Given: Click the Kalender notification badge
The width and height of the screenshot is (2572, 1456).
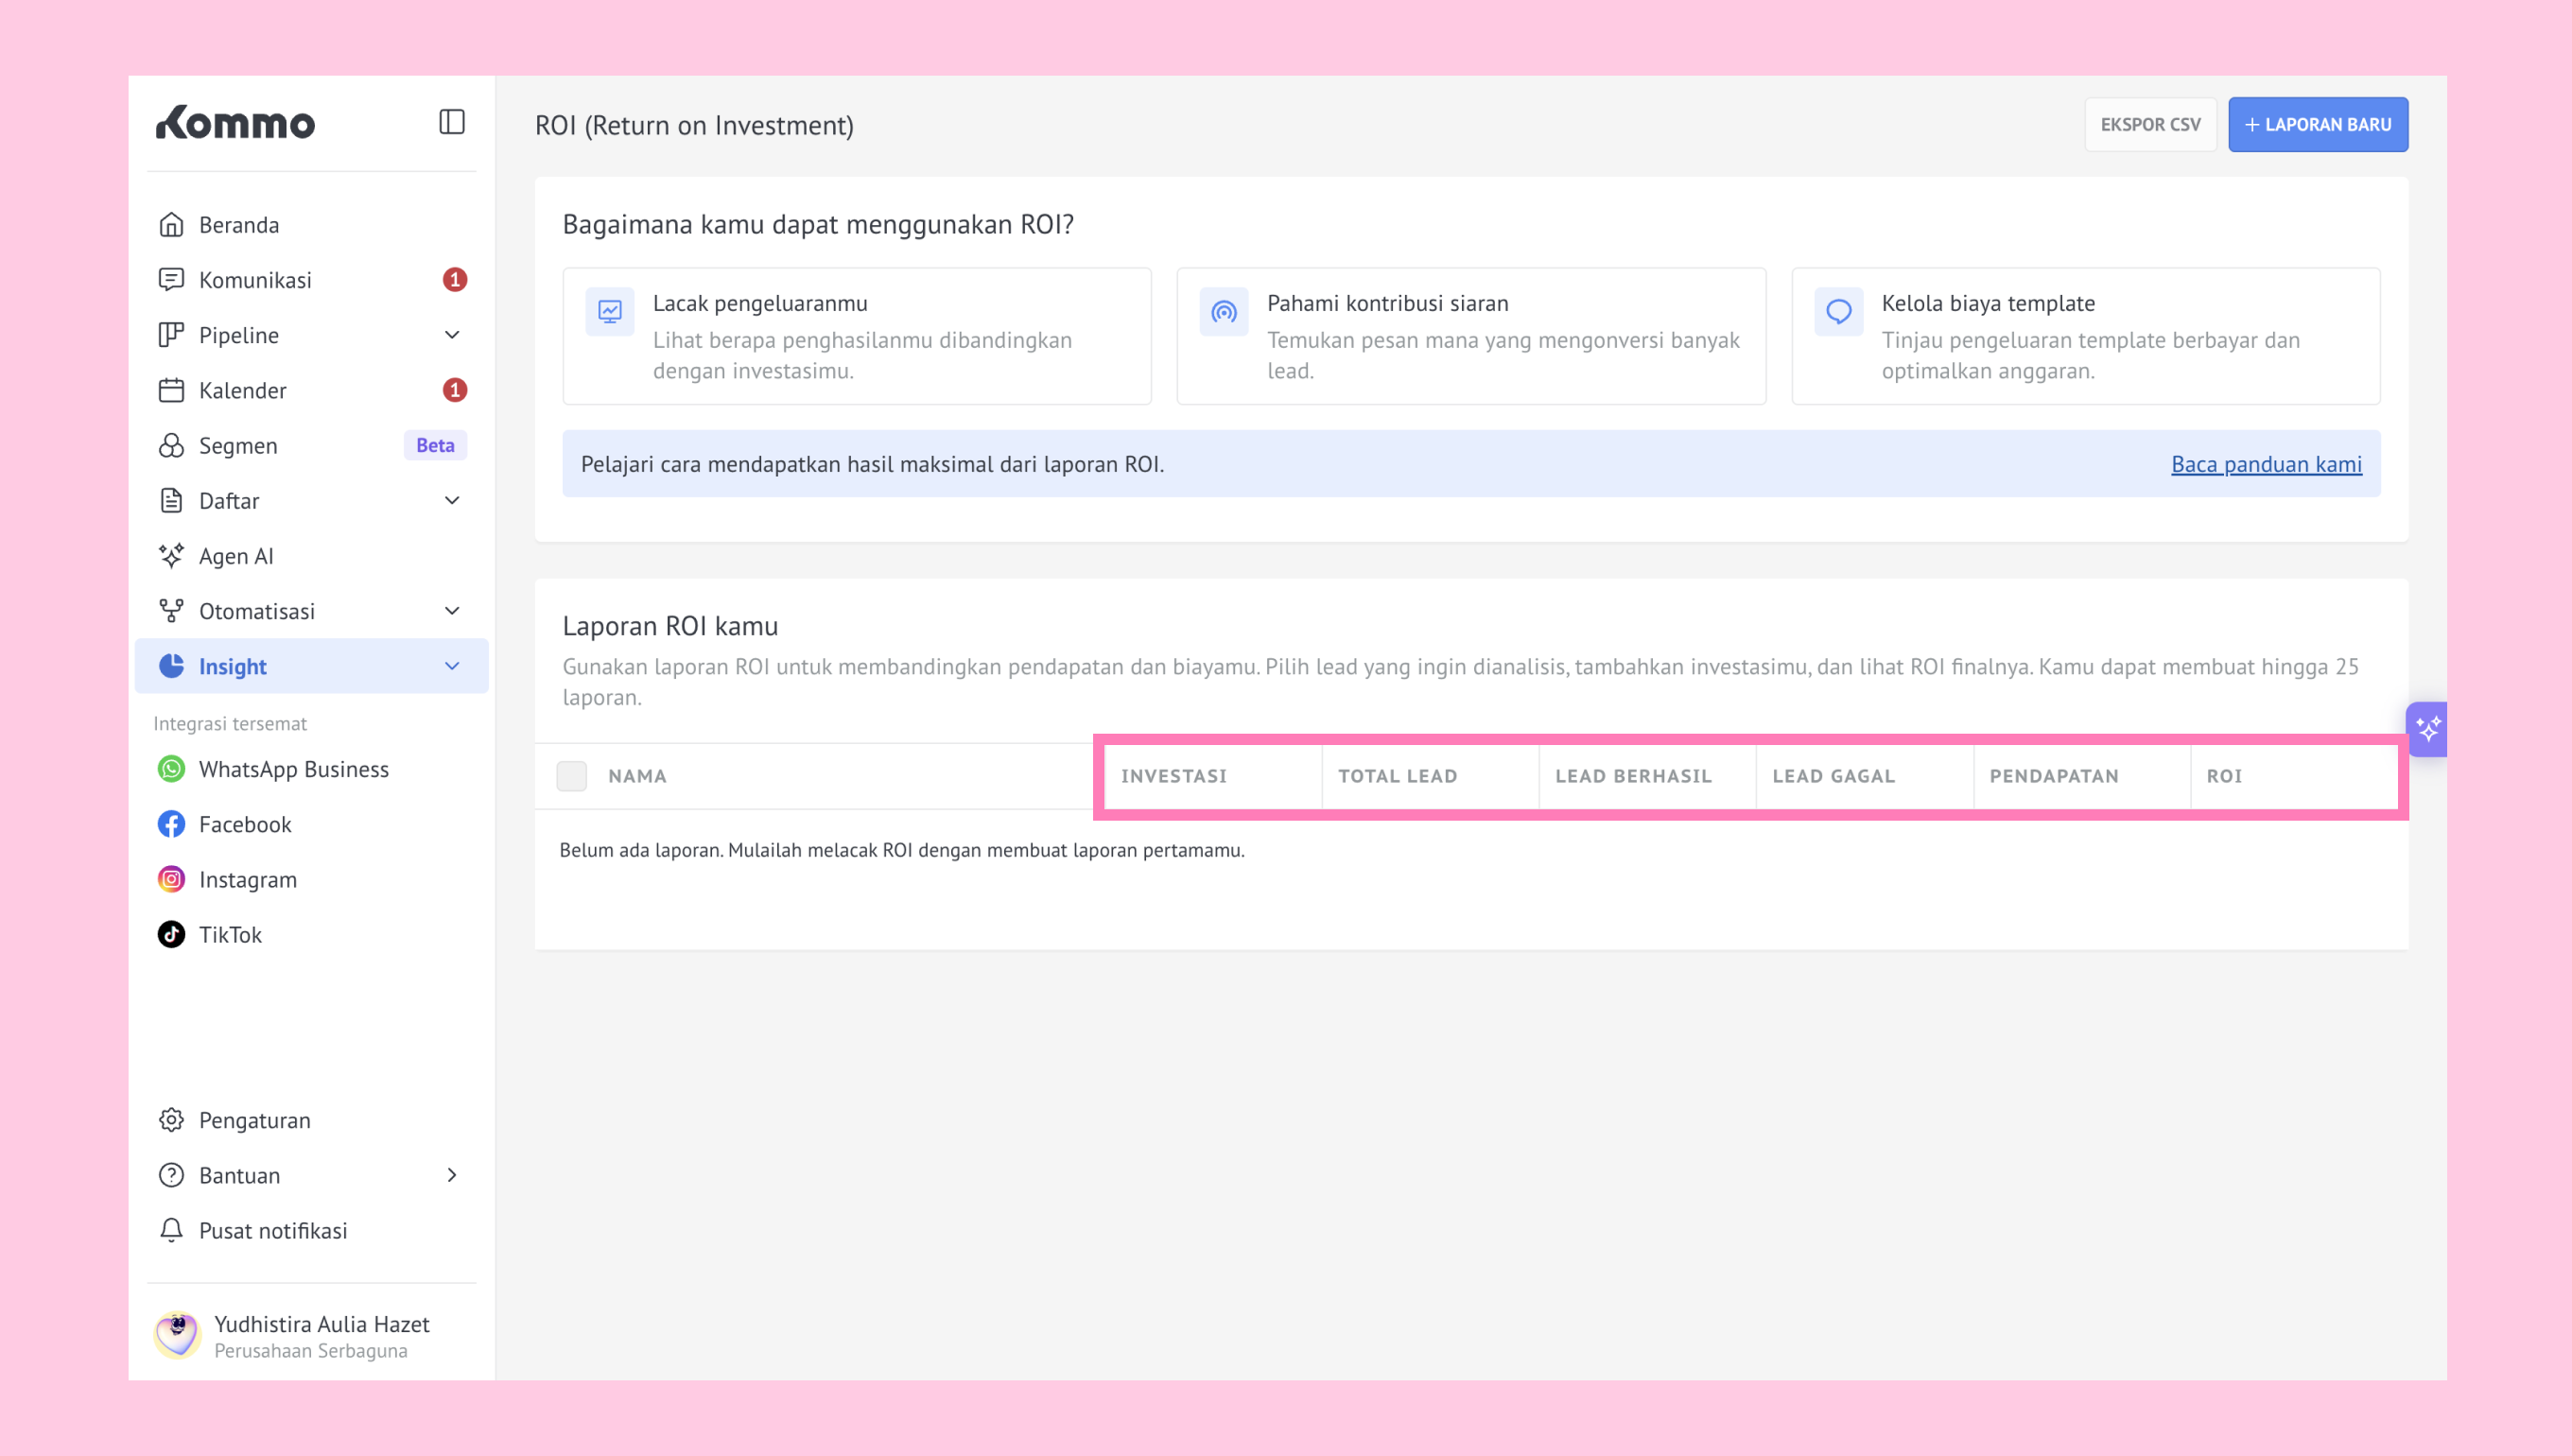Looking at the screenshot, I should (x=455, y=389).
